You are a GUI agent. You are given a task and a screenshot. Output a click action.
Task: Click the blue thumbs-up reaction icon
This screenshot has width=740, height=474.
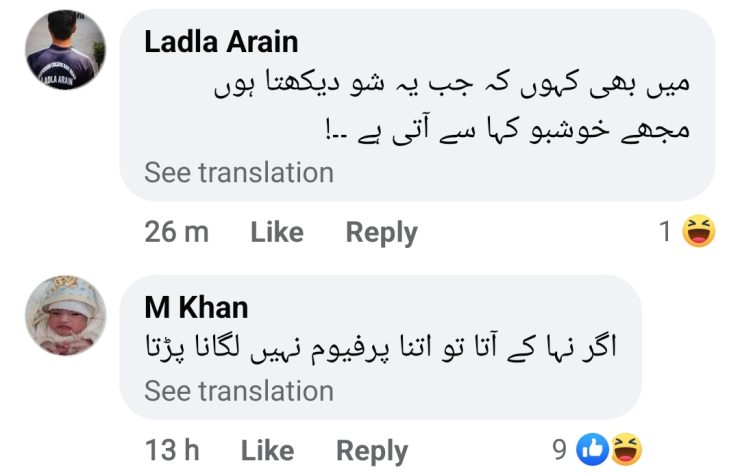point(594,450)
